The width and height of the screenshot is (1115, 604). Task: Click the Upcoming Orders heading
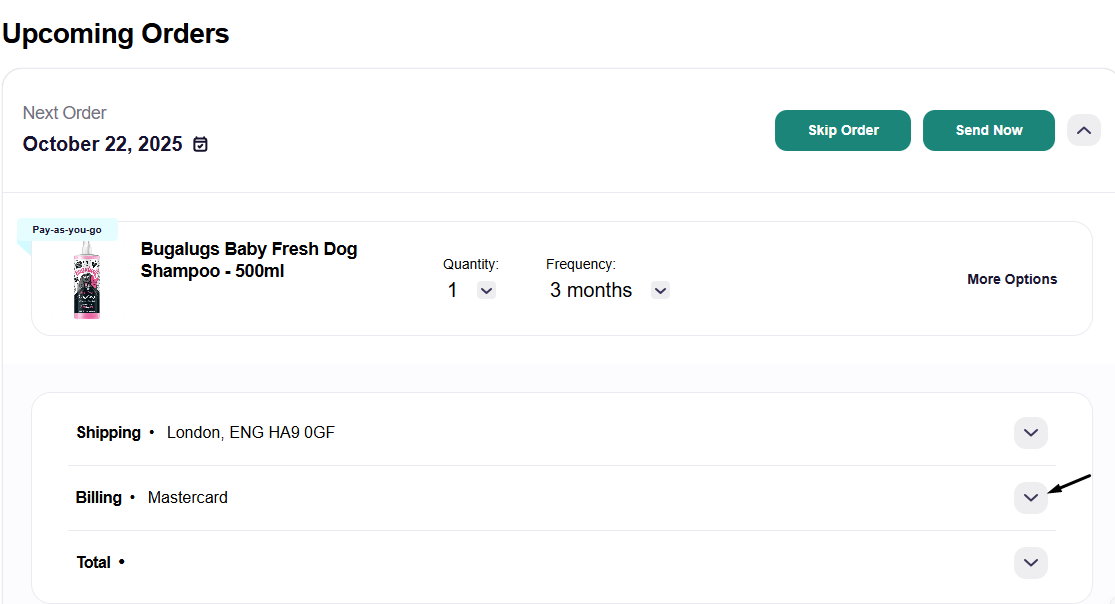click(x=116, y=33)
